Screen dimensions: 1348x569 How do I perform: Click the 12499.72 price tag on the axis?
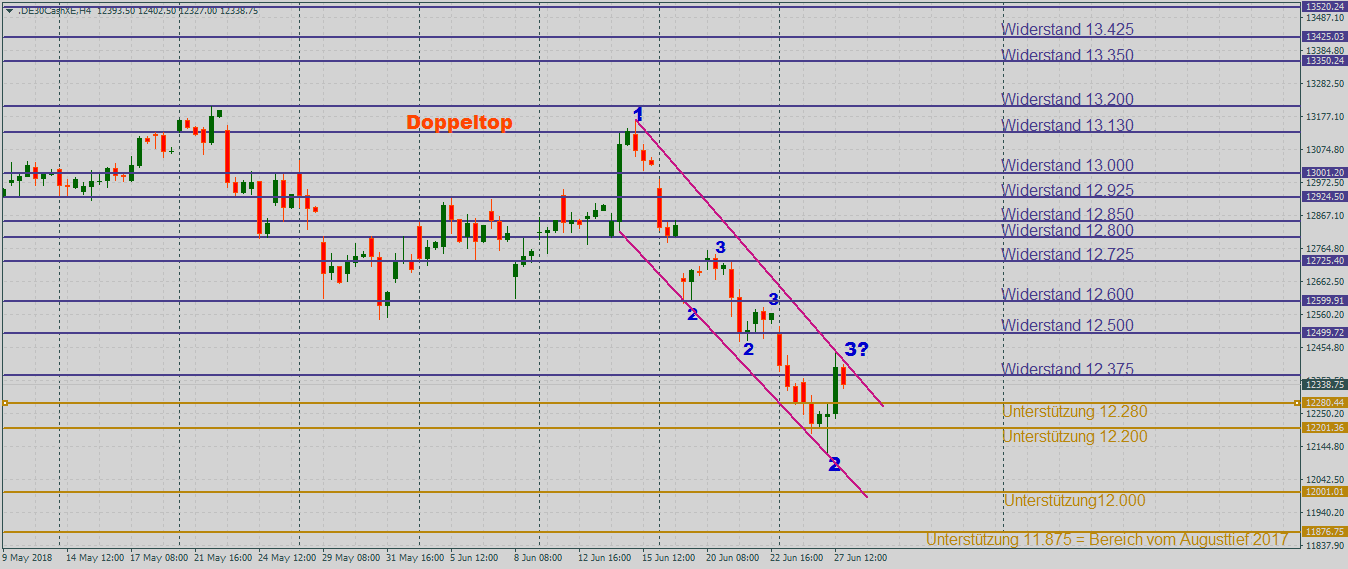click(x=1324, y=332)
